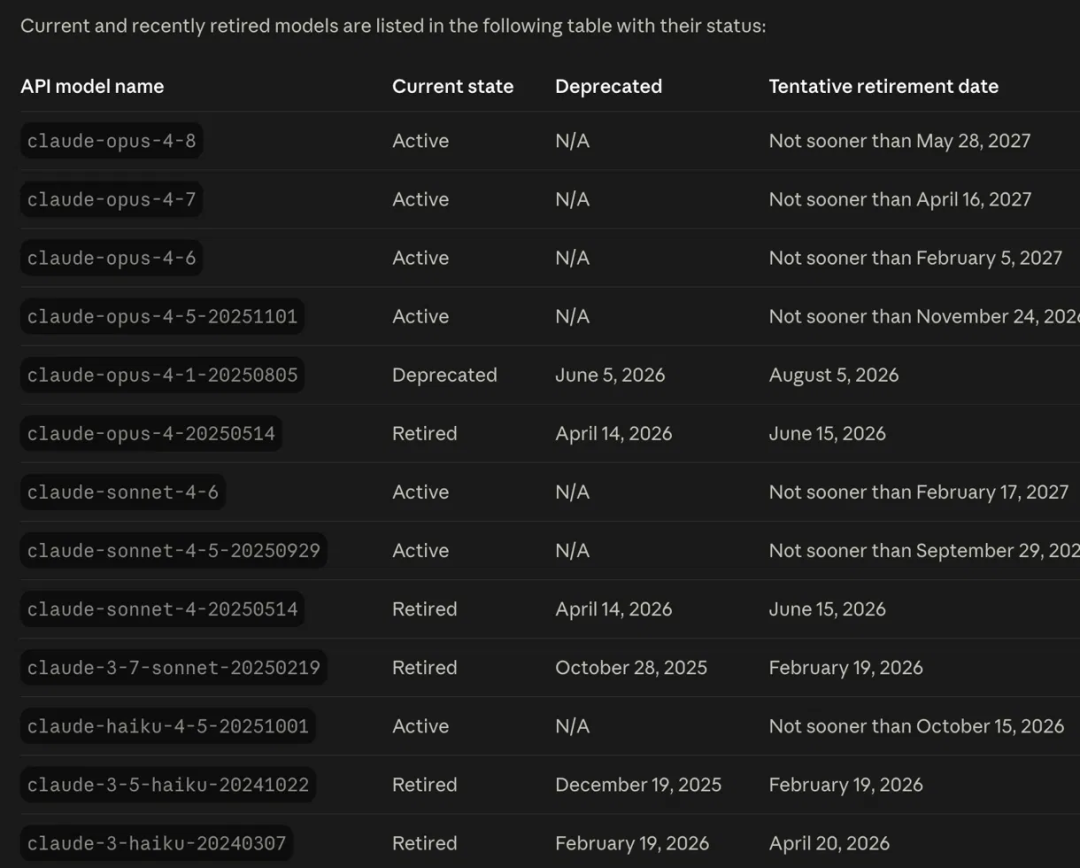Image resolution: width=1080 pixels, height=868 pixels.
Task: Select the claude-opus-4-20250514 model name
Action: click(x=152, y=433)
